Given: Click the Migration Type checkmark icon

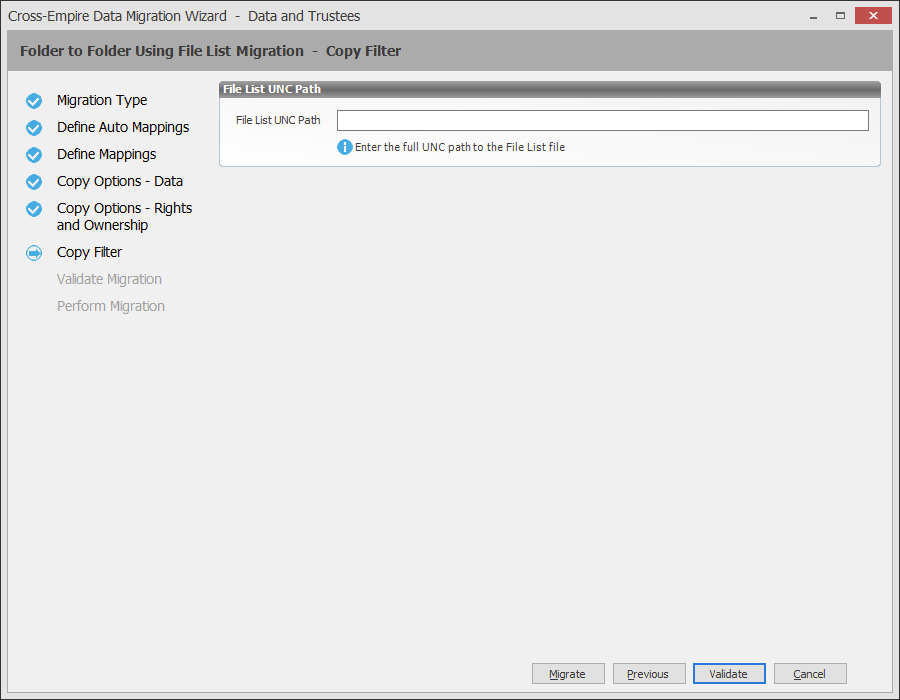Looking at the screenshot, I should (x=34, y=101).
